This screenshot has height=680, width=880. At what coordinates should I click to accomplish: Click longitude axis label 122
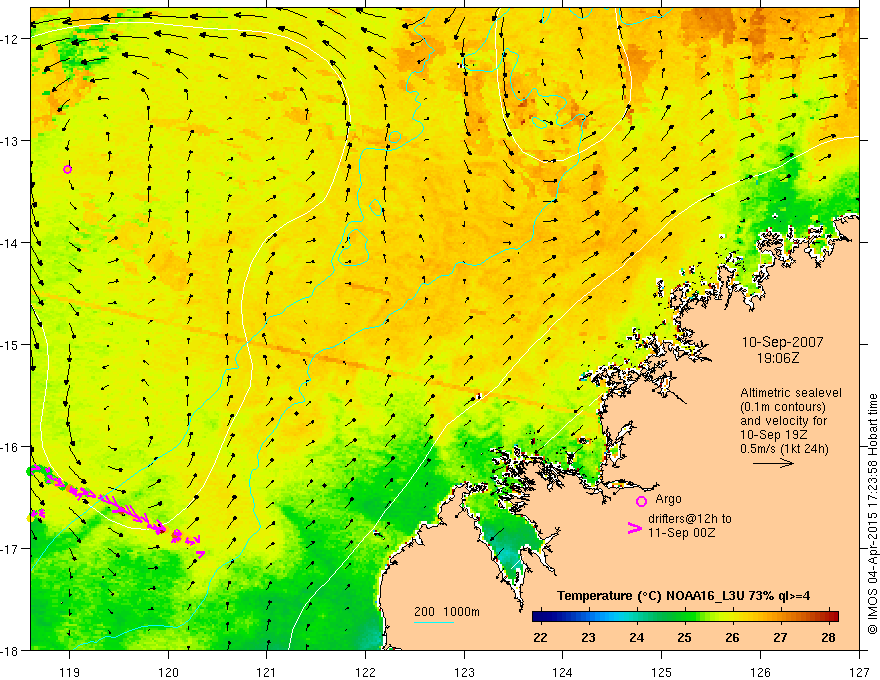(365, 672)
